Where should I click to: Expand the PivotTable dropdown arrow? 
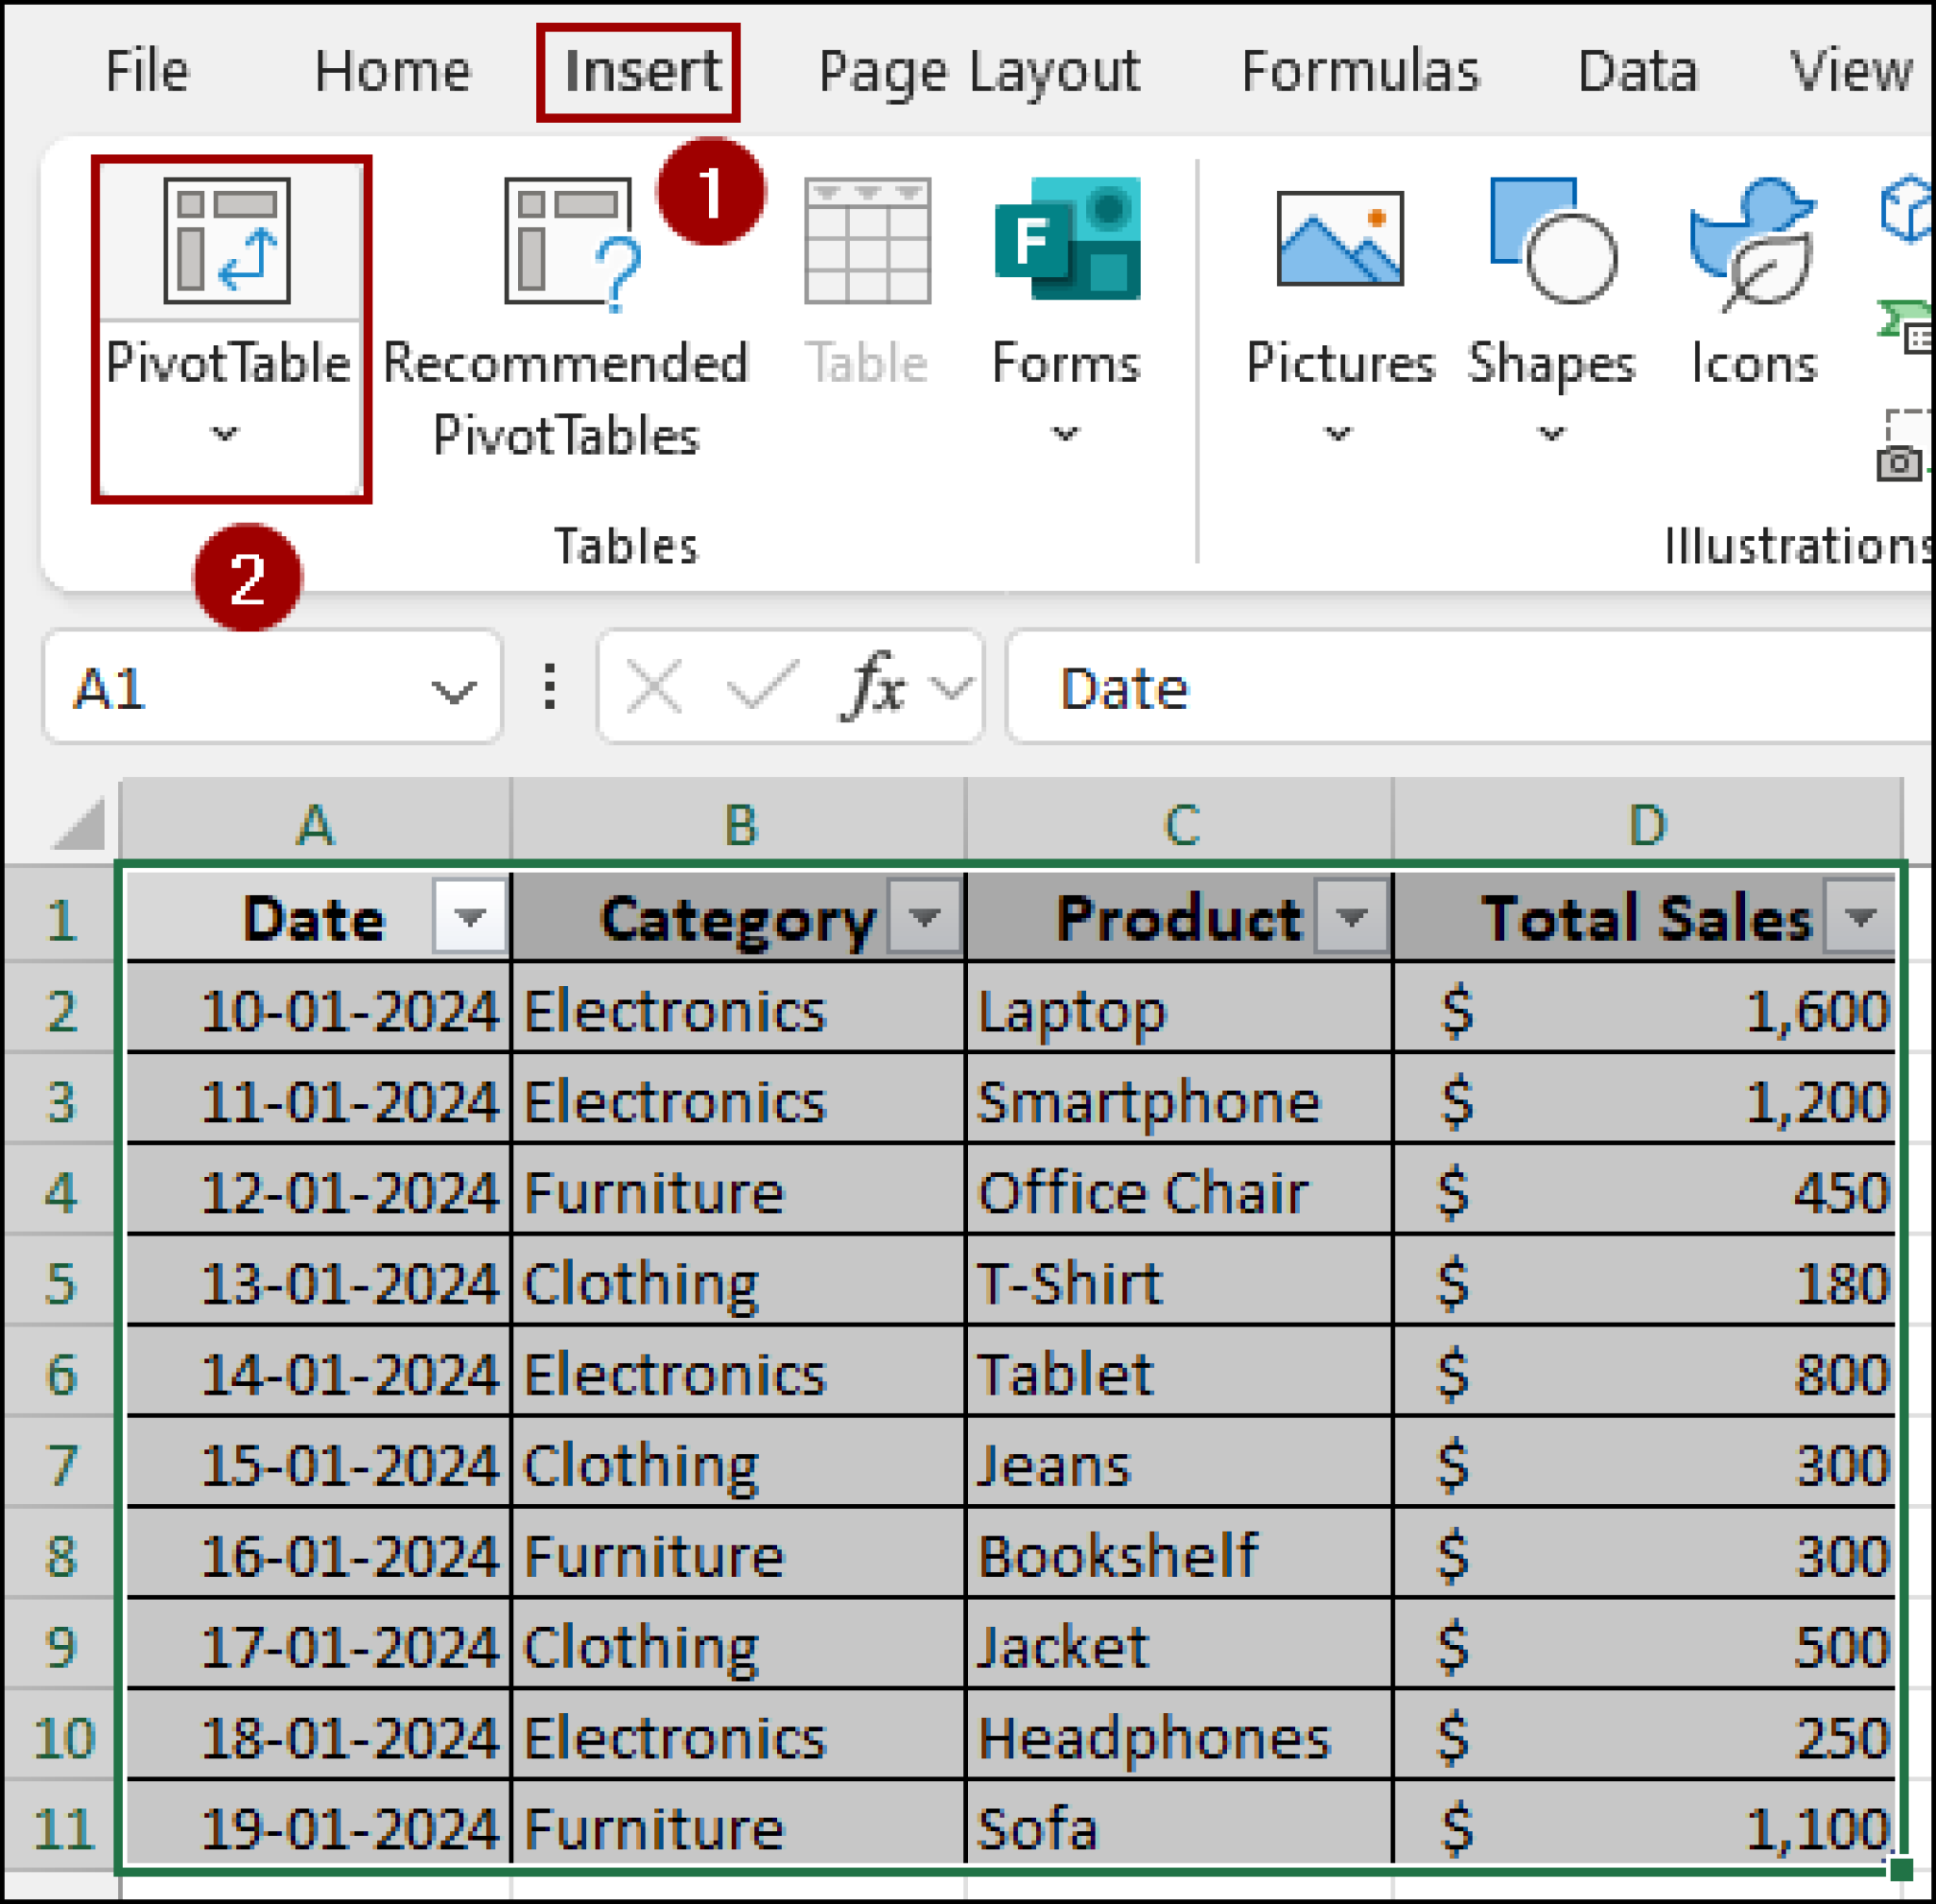[x=225, y=434]
